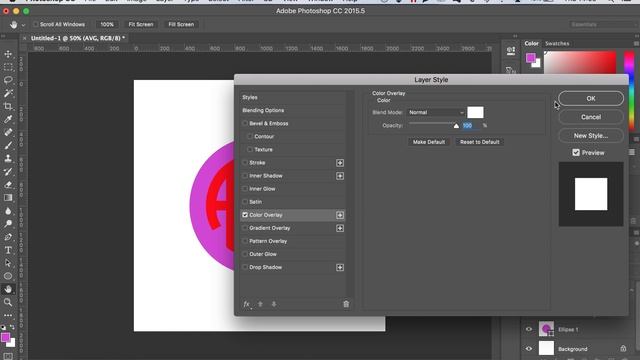Select the Ellipse 1 layer thumbnail
This screenshot has height=360, width=640.
pos(546,329)
